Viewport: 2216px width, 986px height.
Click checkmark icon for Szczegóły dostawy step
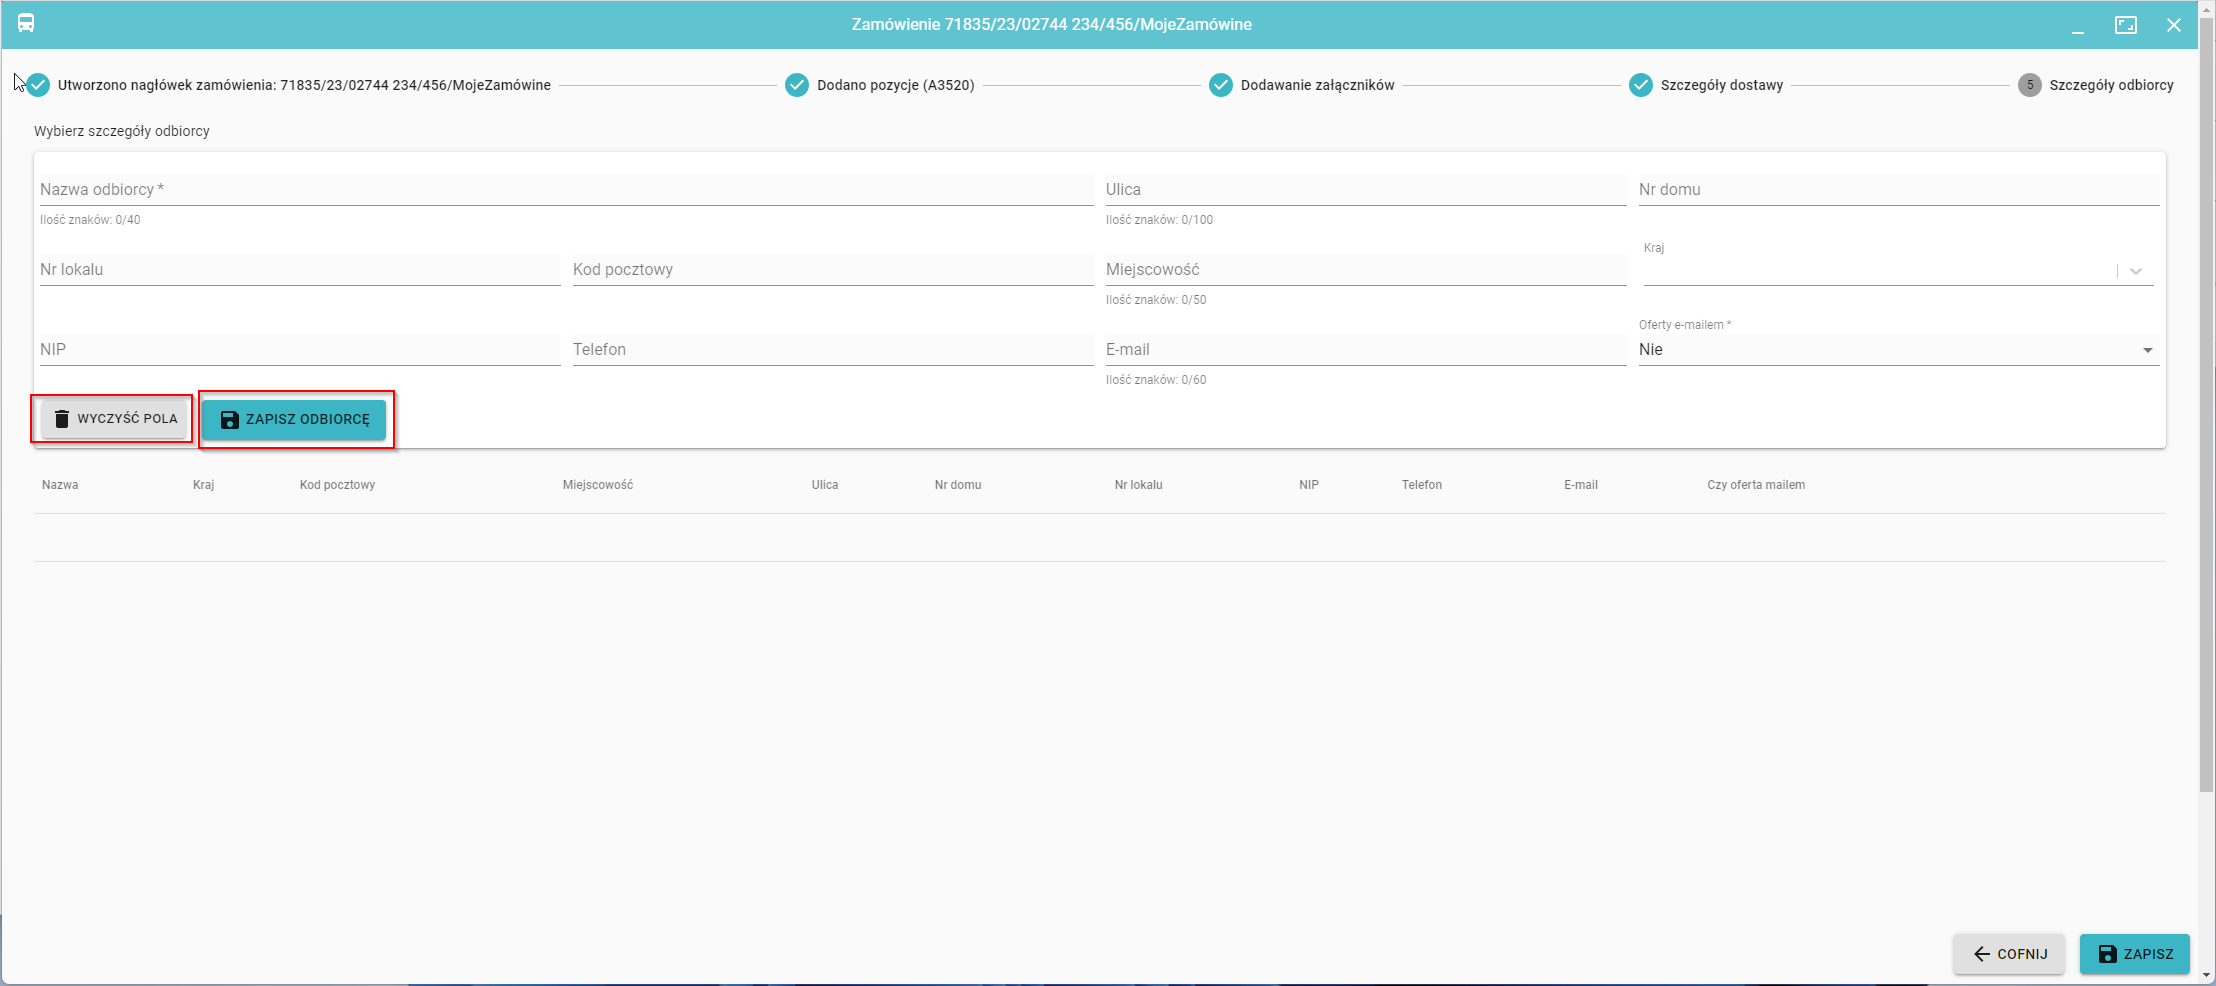tap(1641, 85)
